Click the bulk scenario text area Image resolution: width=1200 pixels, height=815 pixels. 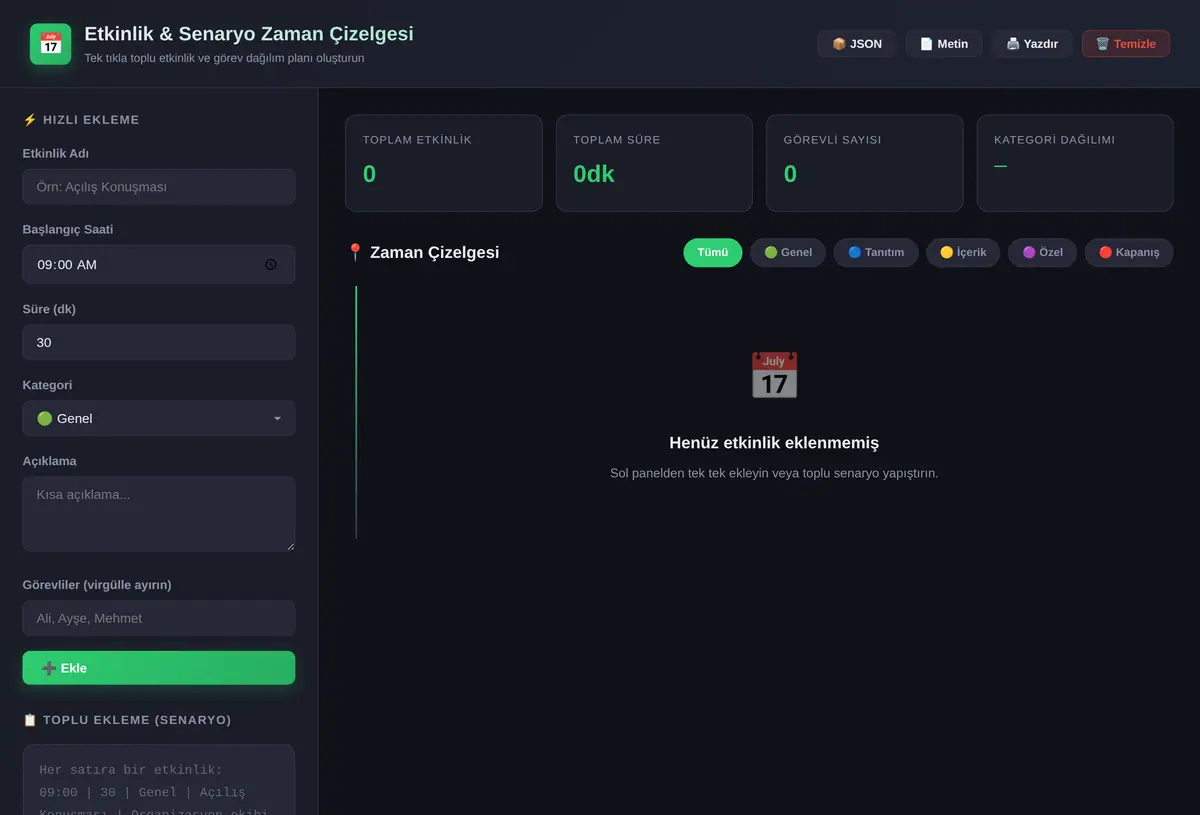click(x=159, y=780)
